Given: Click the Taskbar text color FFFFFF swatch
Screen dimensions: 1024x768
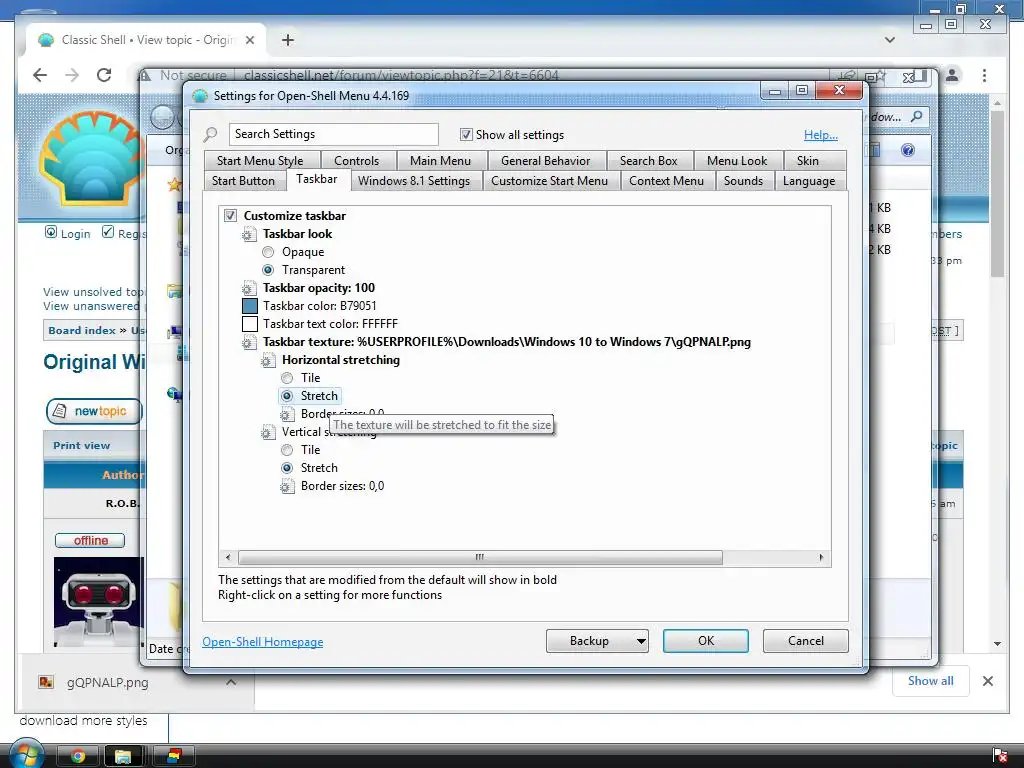Looking at the screenshot, I should click(249, 324).
